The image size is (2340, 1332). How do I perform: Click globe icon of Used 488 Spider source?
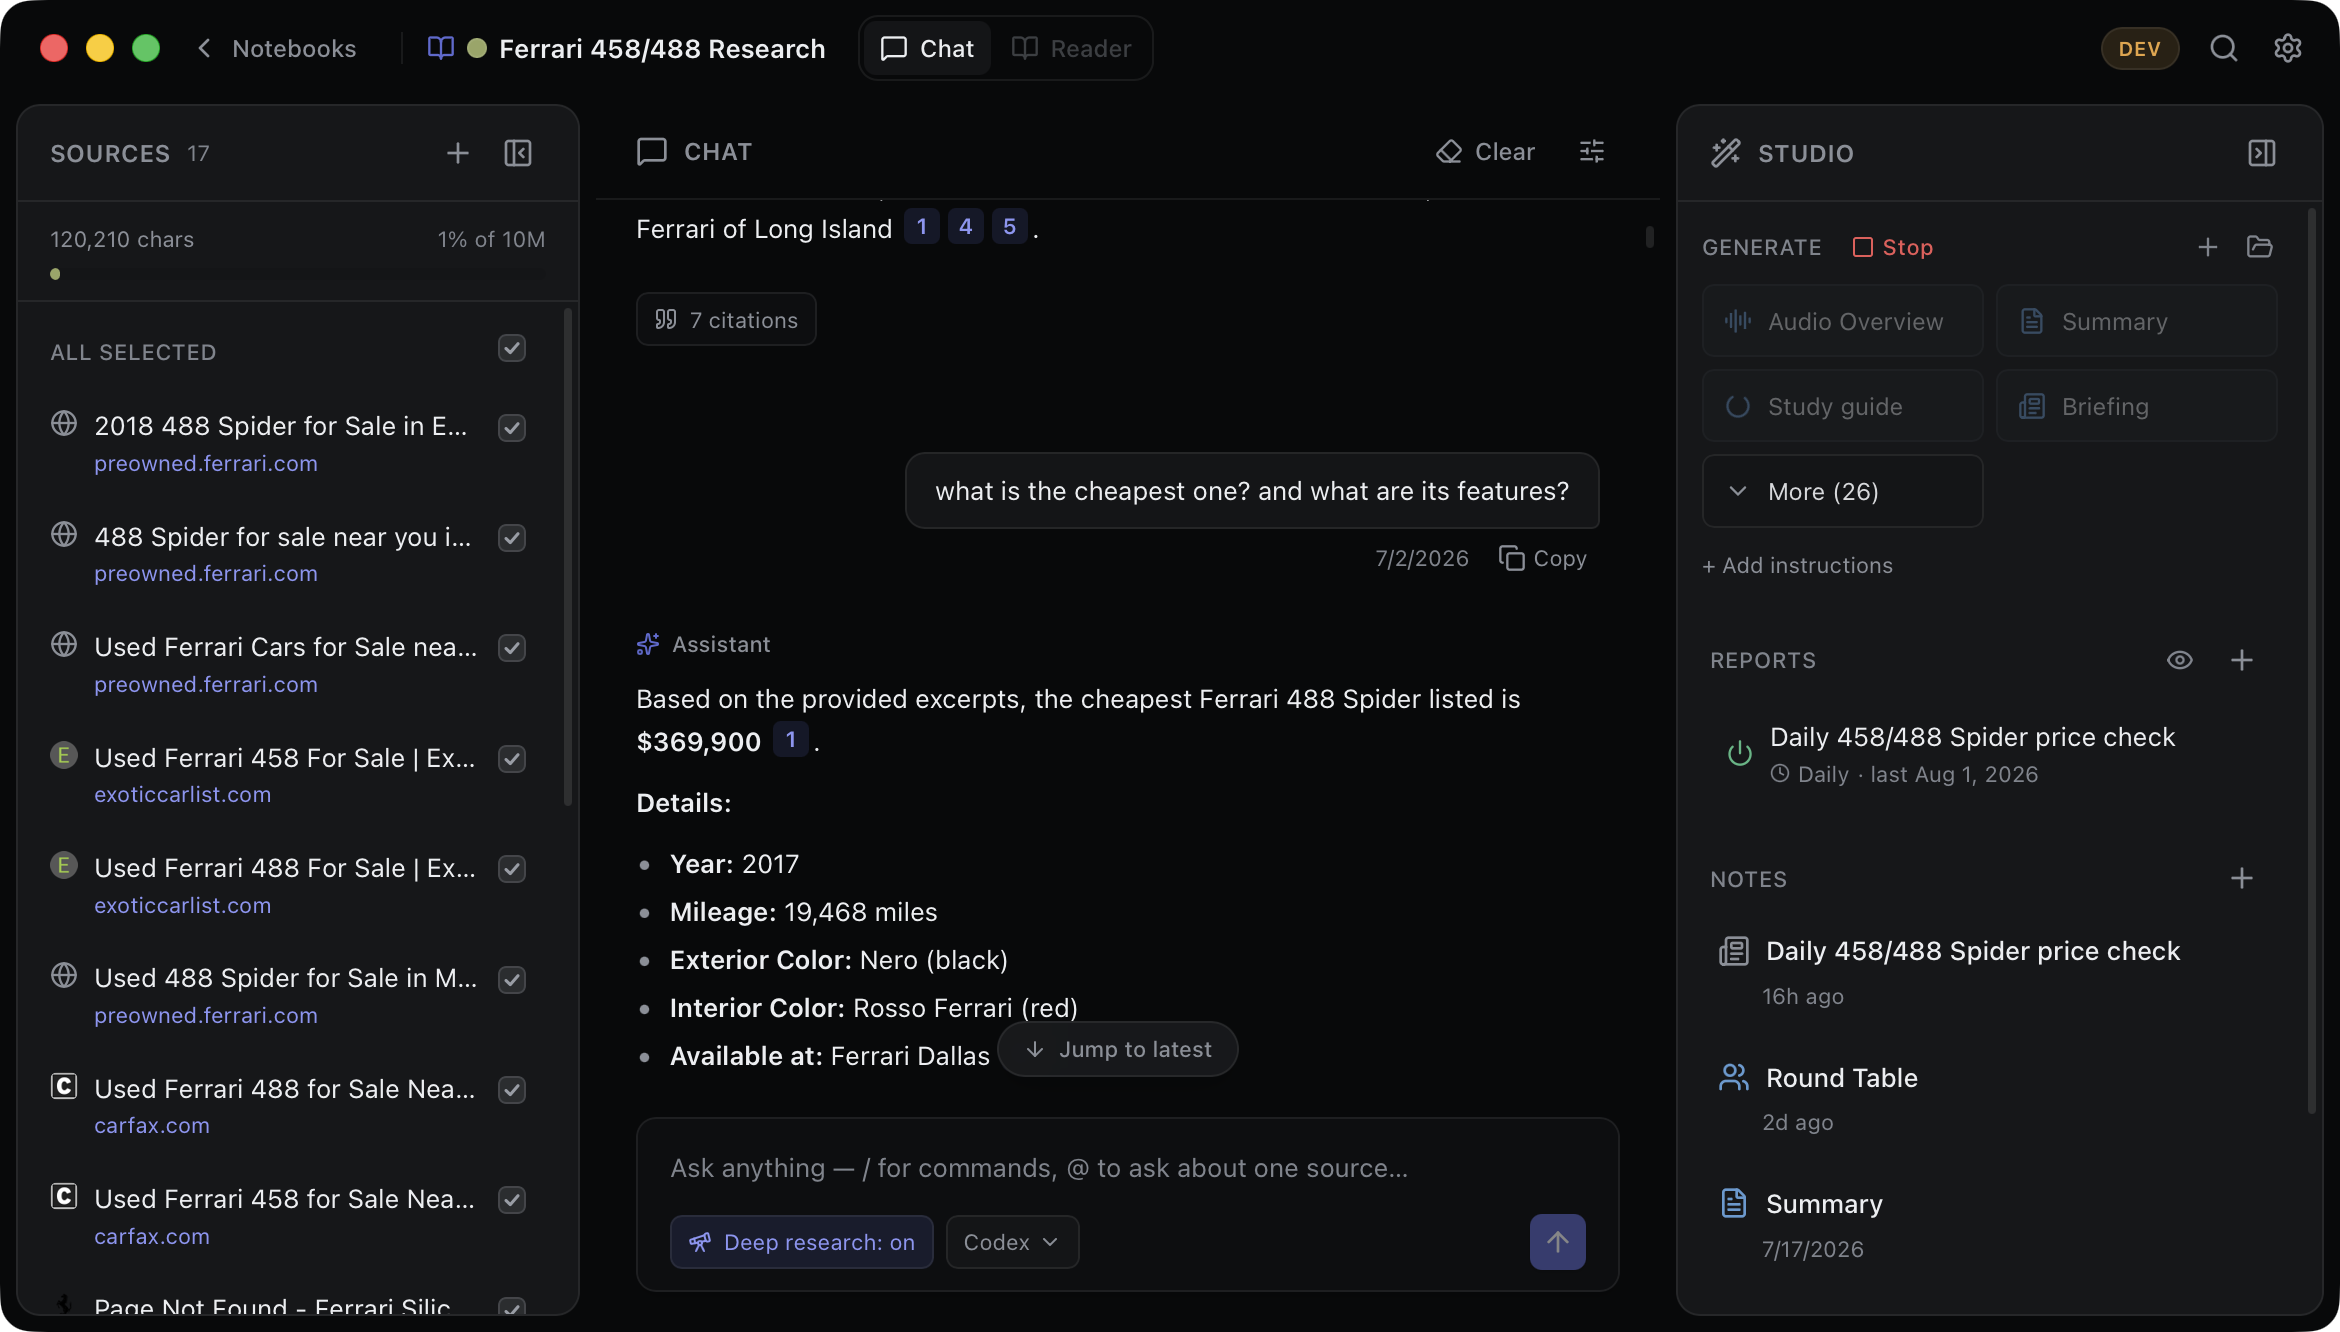click(x=64, y=975)
